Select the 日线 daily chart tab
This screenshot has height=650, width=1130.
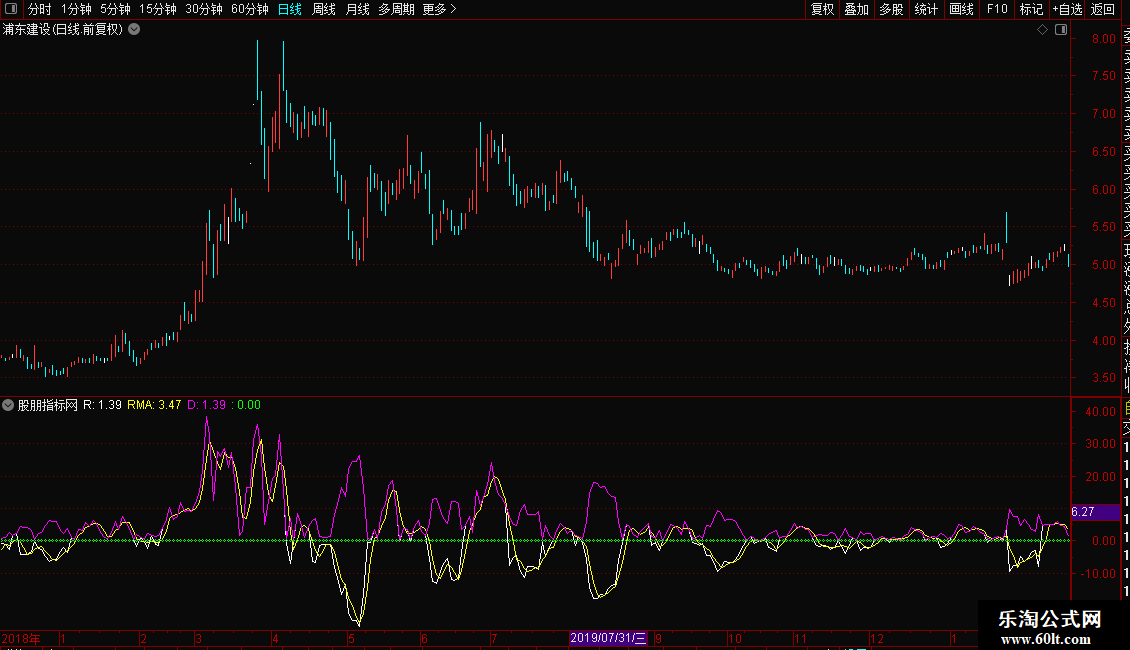(x=290, y=9)
